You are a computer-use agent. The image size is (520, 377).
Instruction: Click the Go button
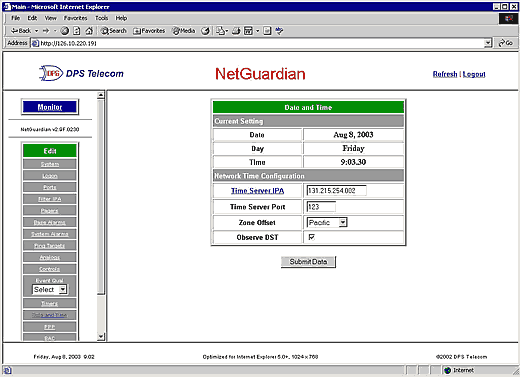click(506, 43)
